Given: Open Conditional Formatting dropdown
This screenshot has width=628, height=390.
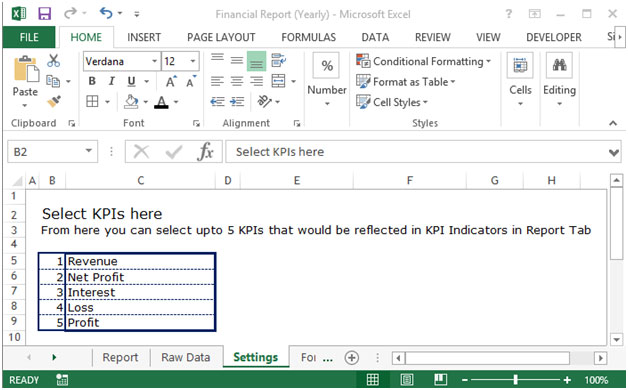Looking at the screenshot, I should pyautogui.click(x=423, y=61).
